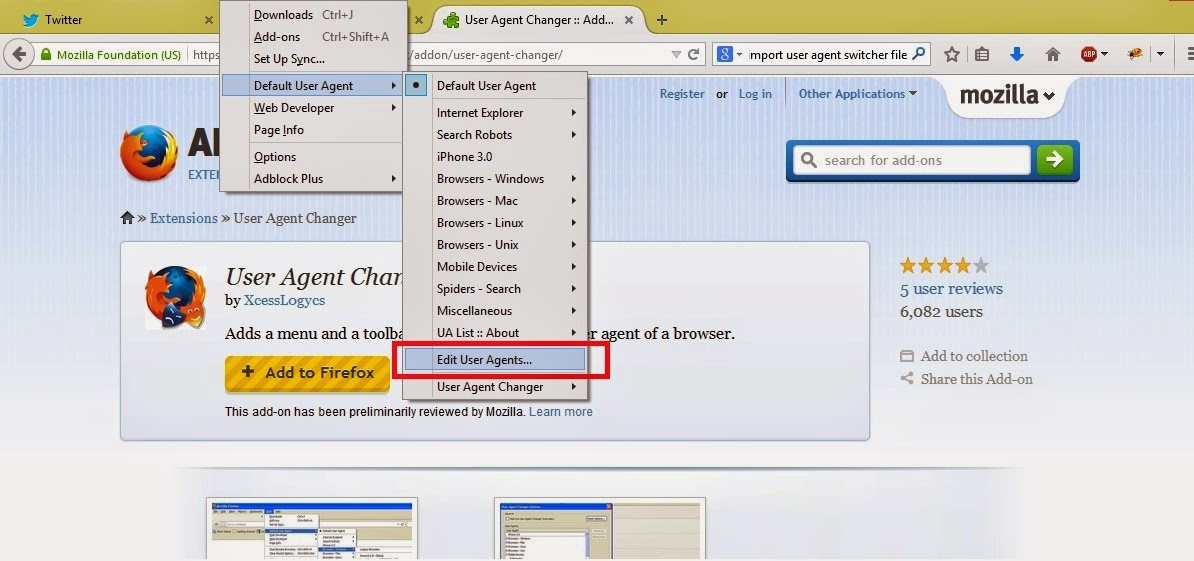Choose Downloads from the Tools menu
This screenshot has width=1194, height=561.
coord(311,14)
